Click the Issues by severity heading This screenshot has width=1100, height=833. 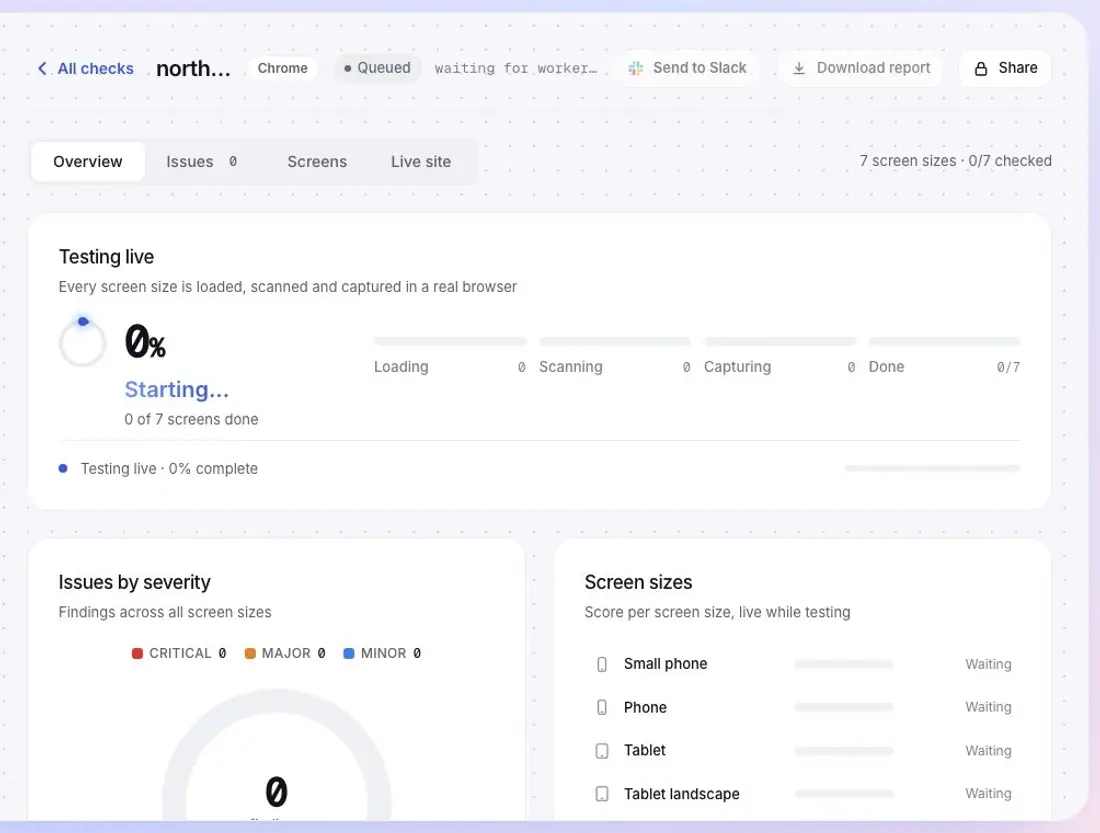coord(135,582)
